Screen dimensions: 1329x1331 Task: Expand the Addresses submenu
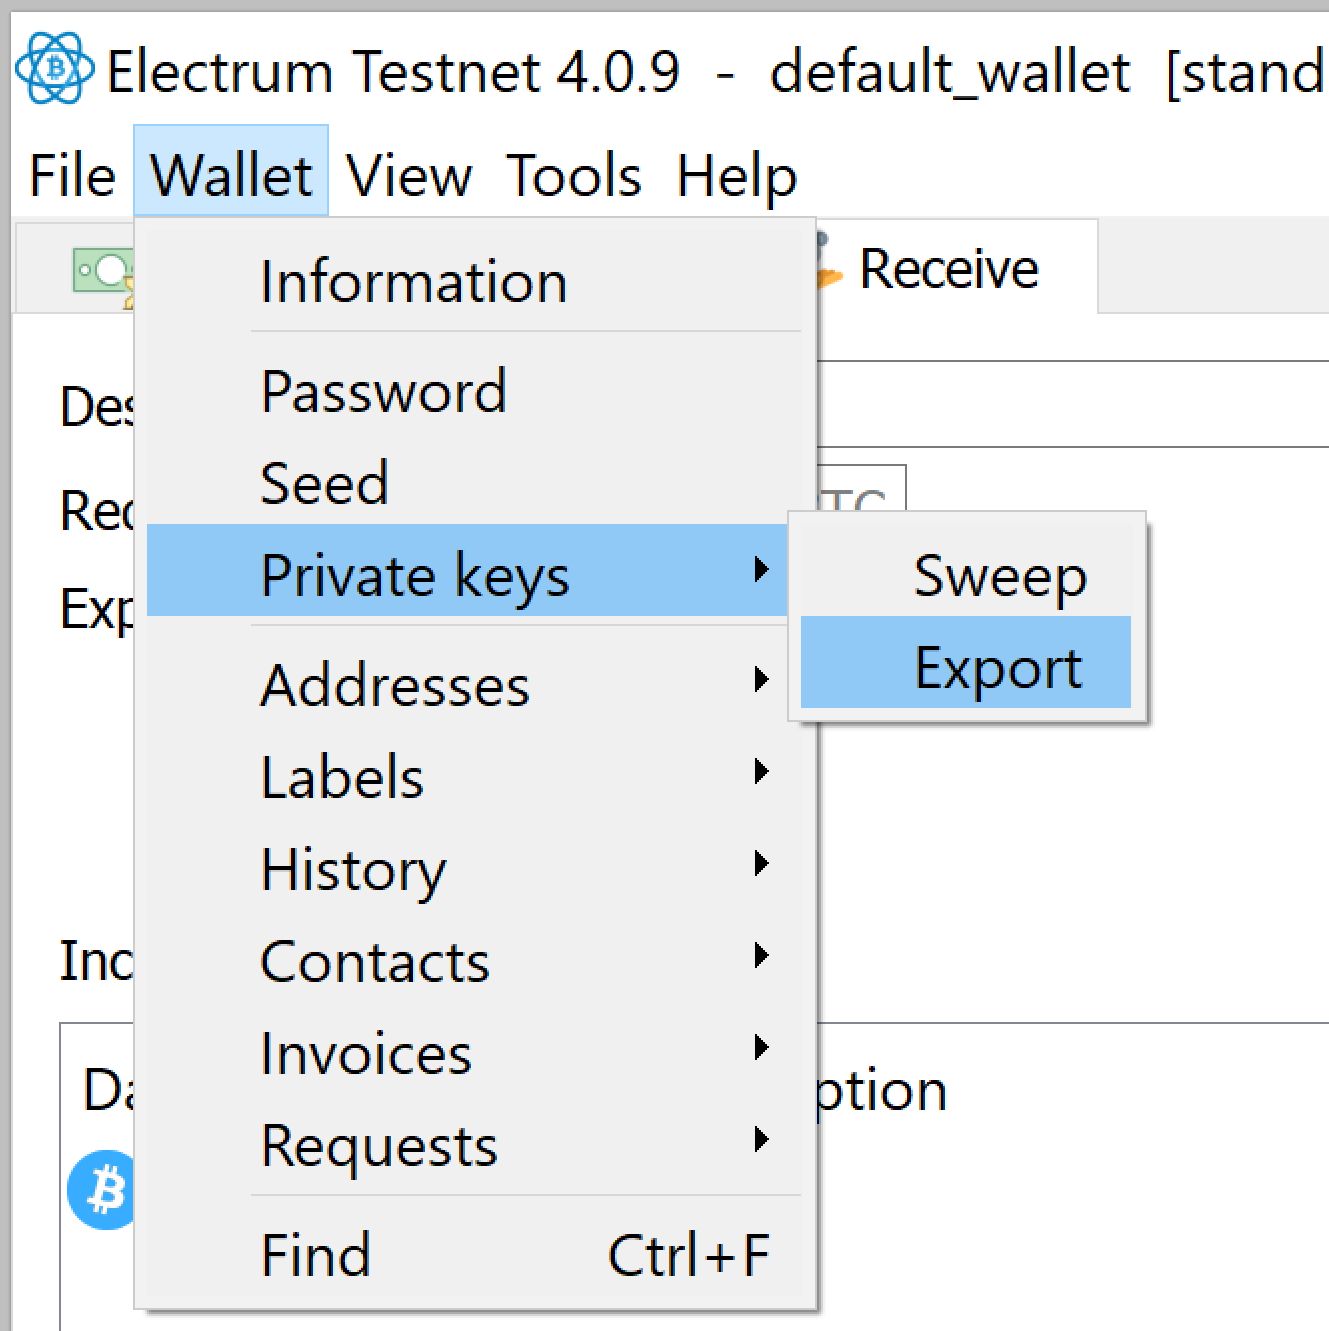475,685
